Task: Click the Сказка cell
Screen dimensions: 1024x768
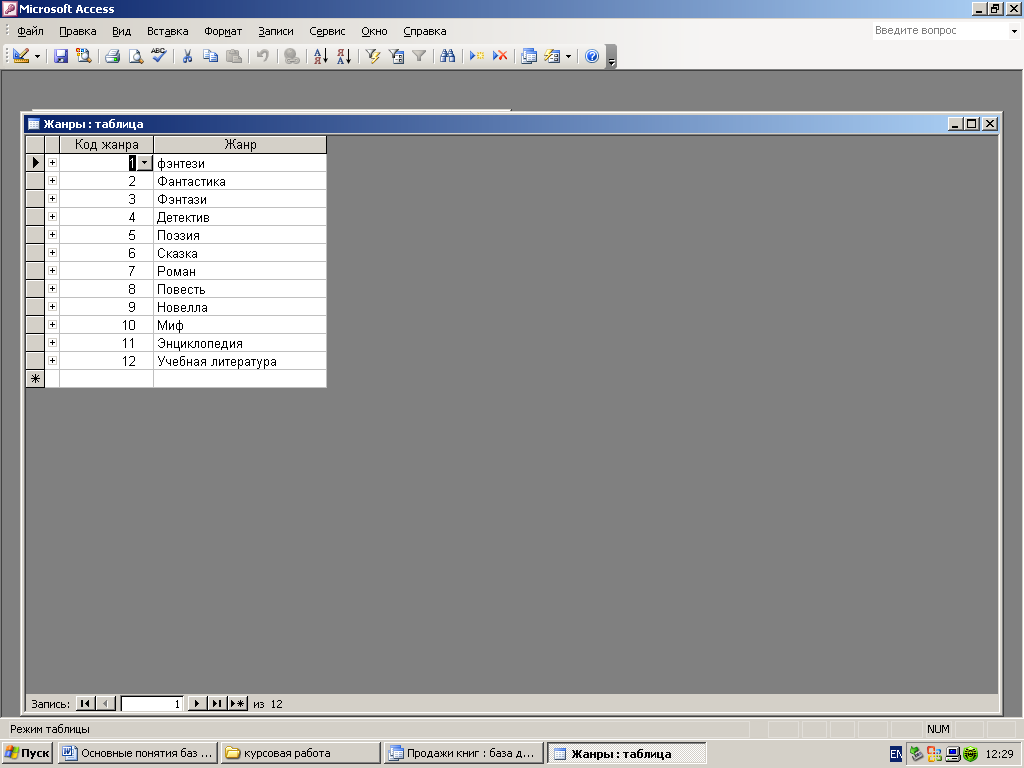Action: 240,253
